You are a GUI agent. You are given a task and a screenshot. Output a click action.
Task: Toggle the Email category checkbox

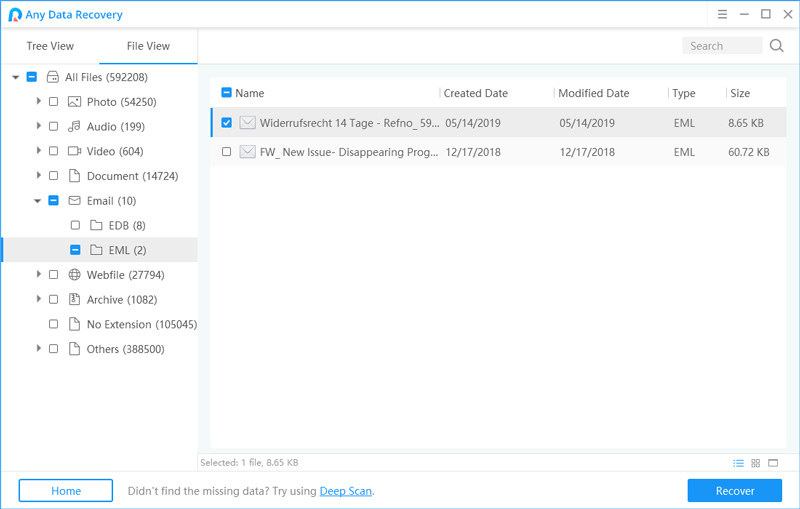pyautogui.click(x=54, y=200)
